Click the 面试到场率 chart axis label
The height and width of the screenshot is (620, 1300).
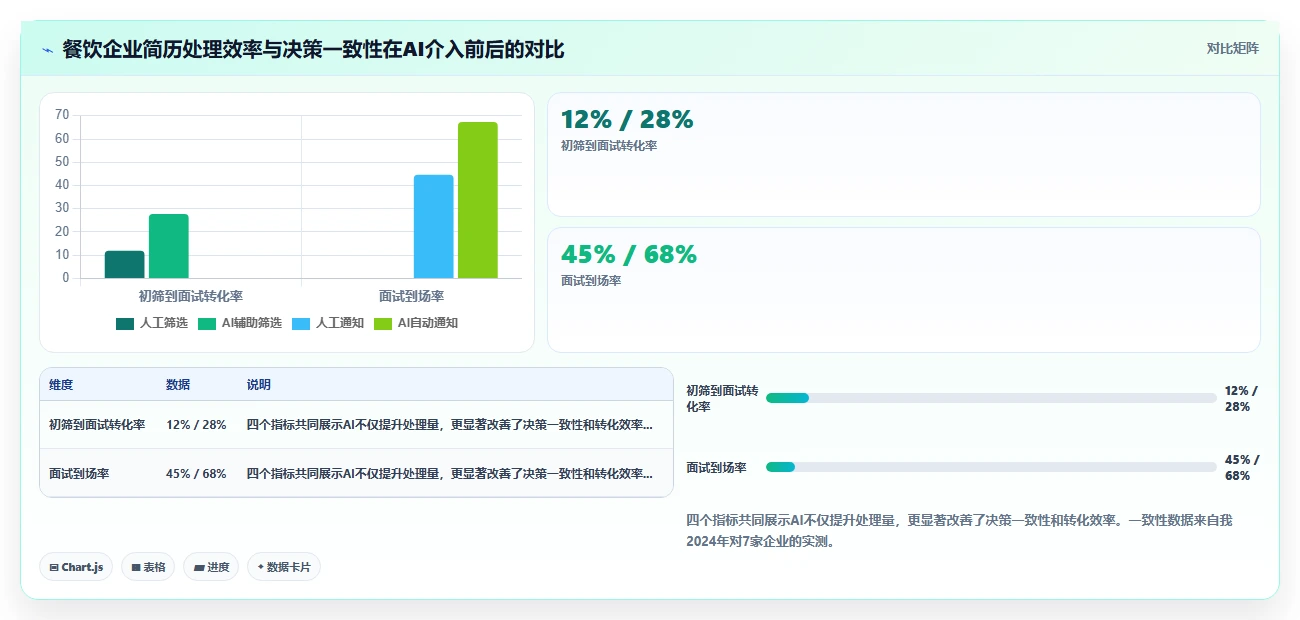412,296
